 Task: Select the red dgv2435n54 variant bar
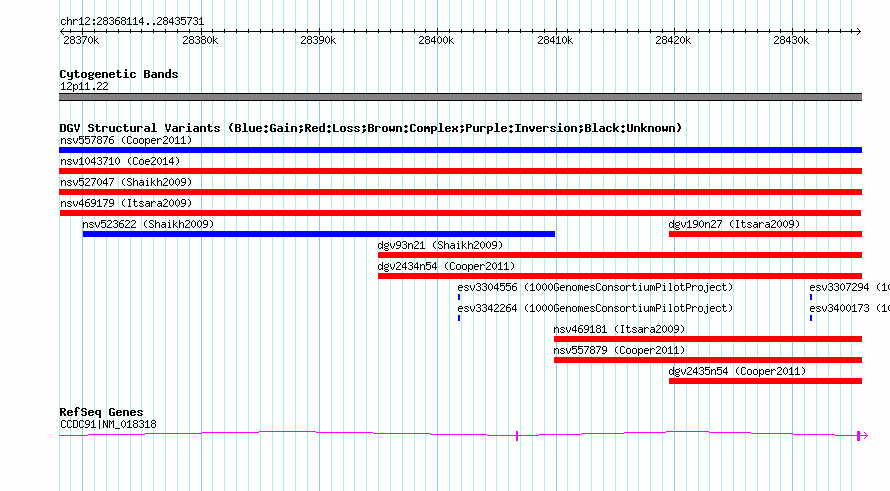[765, 381]
